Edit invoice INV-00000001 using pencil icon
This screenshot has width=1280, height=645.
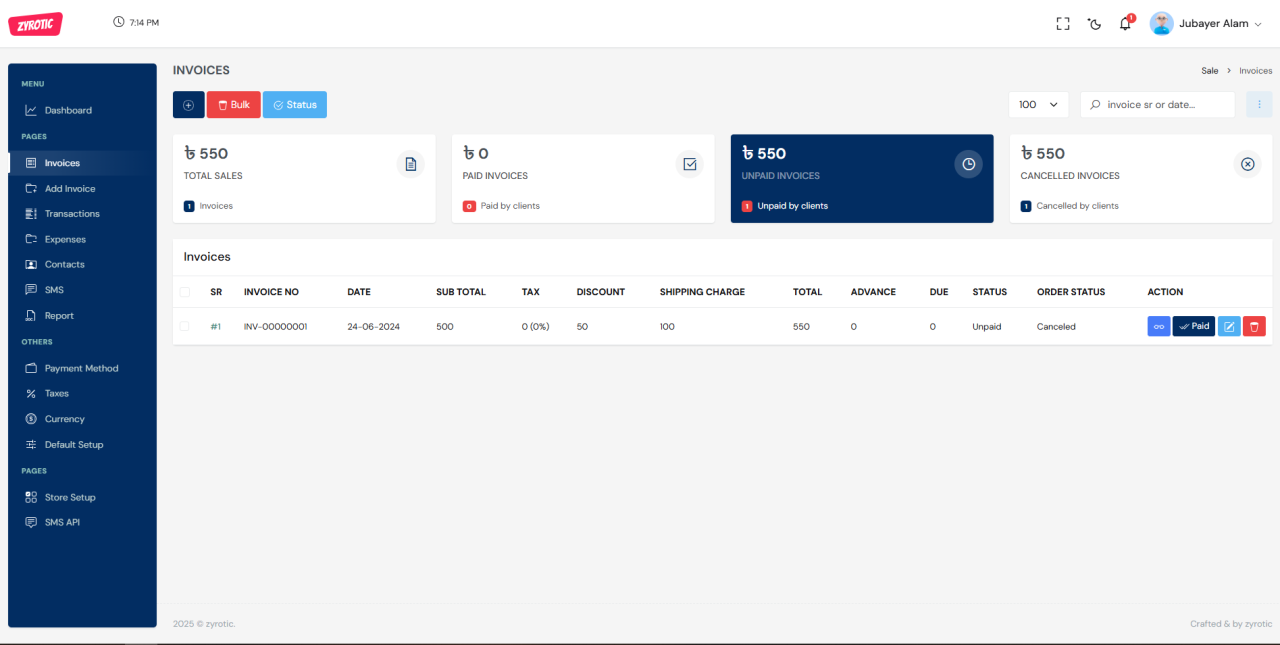click(x=1229, y=326)
